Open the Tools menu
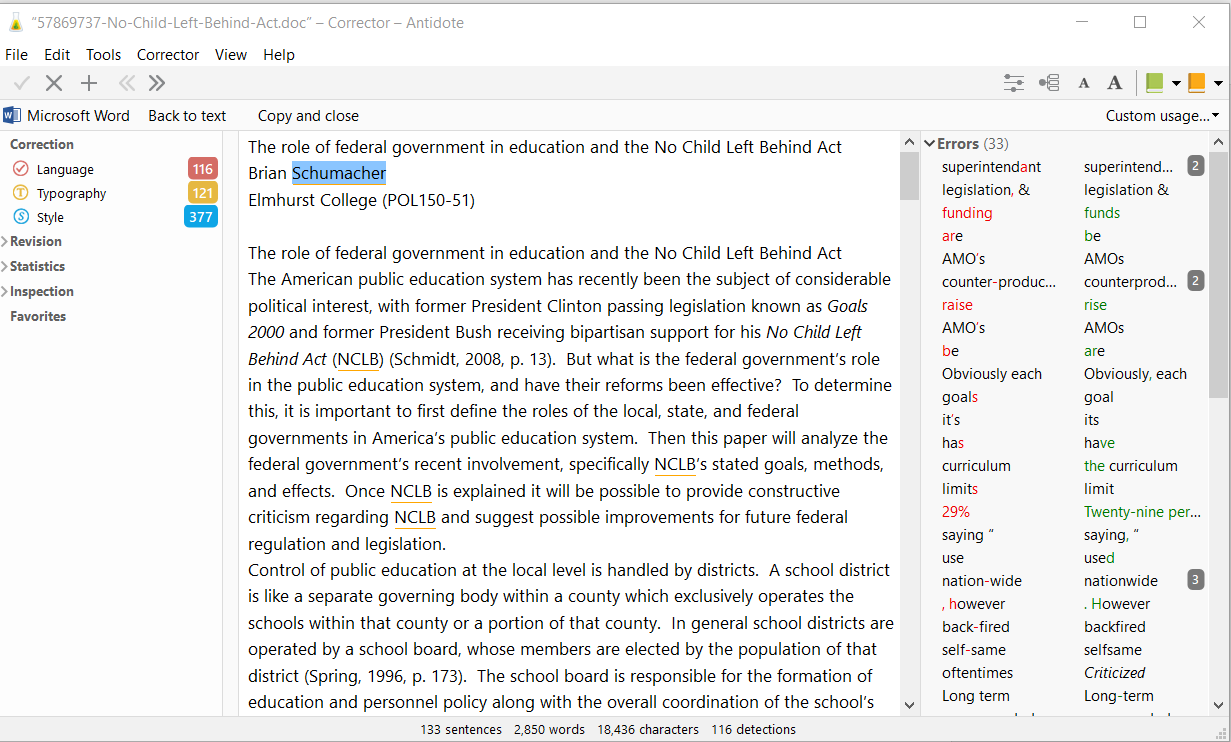Screen dimensions: 1231x742 coord(103,55)
